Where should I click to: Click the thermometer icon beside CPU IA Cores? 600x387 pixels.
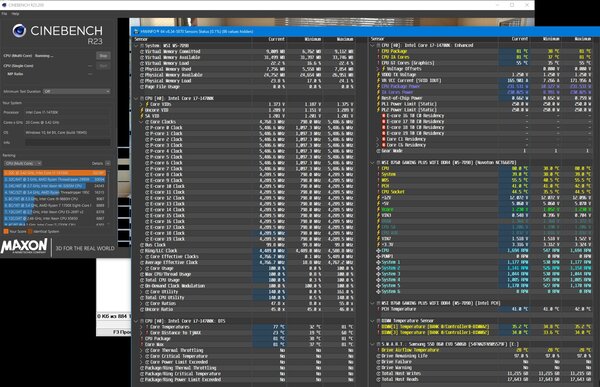pyautogui.click(x=379, y=57)
